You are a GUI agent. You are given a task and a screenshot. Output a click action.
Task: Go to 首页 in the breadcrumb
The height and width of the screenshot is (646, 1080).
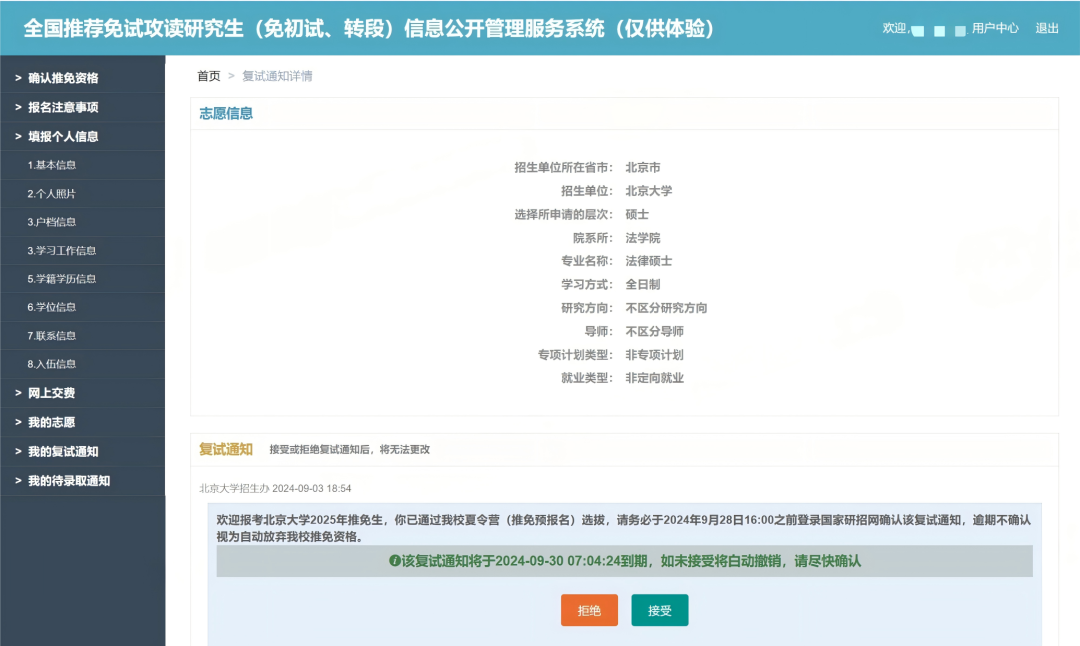(x=208, y=76)
